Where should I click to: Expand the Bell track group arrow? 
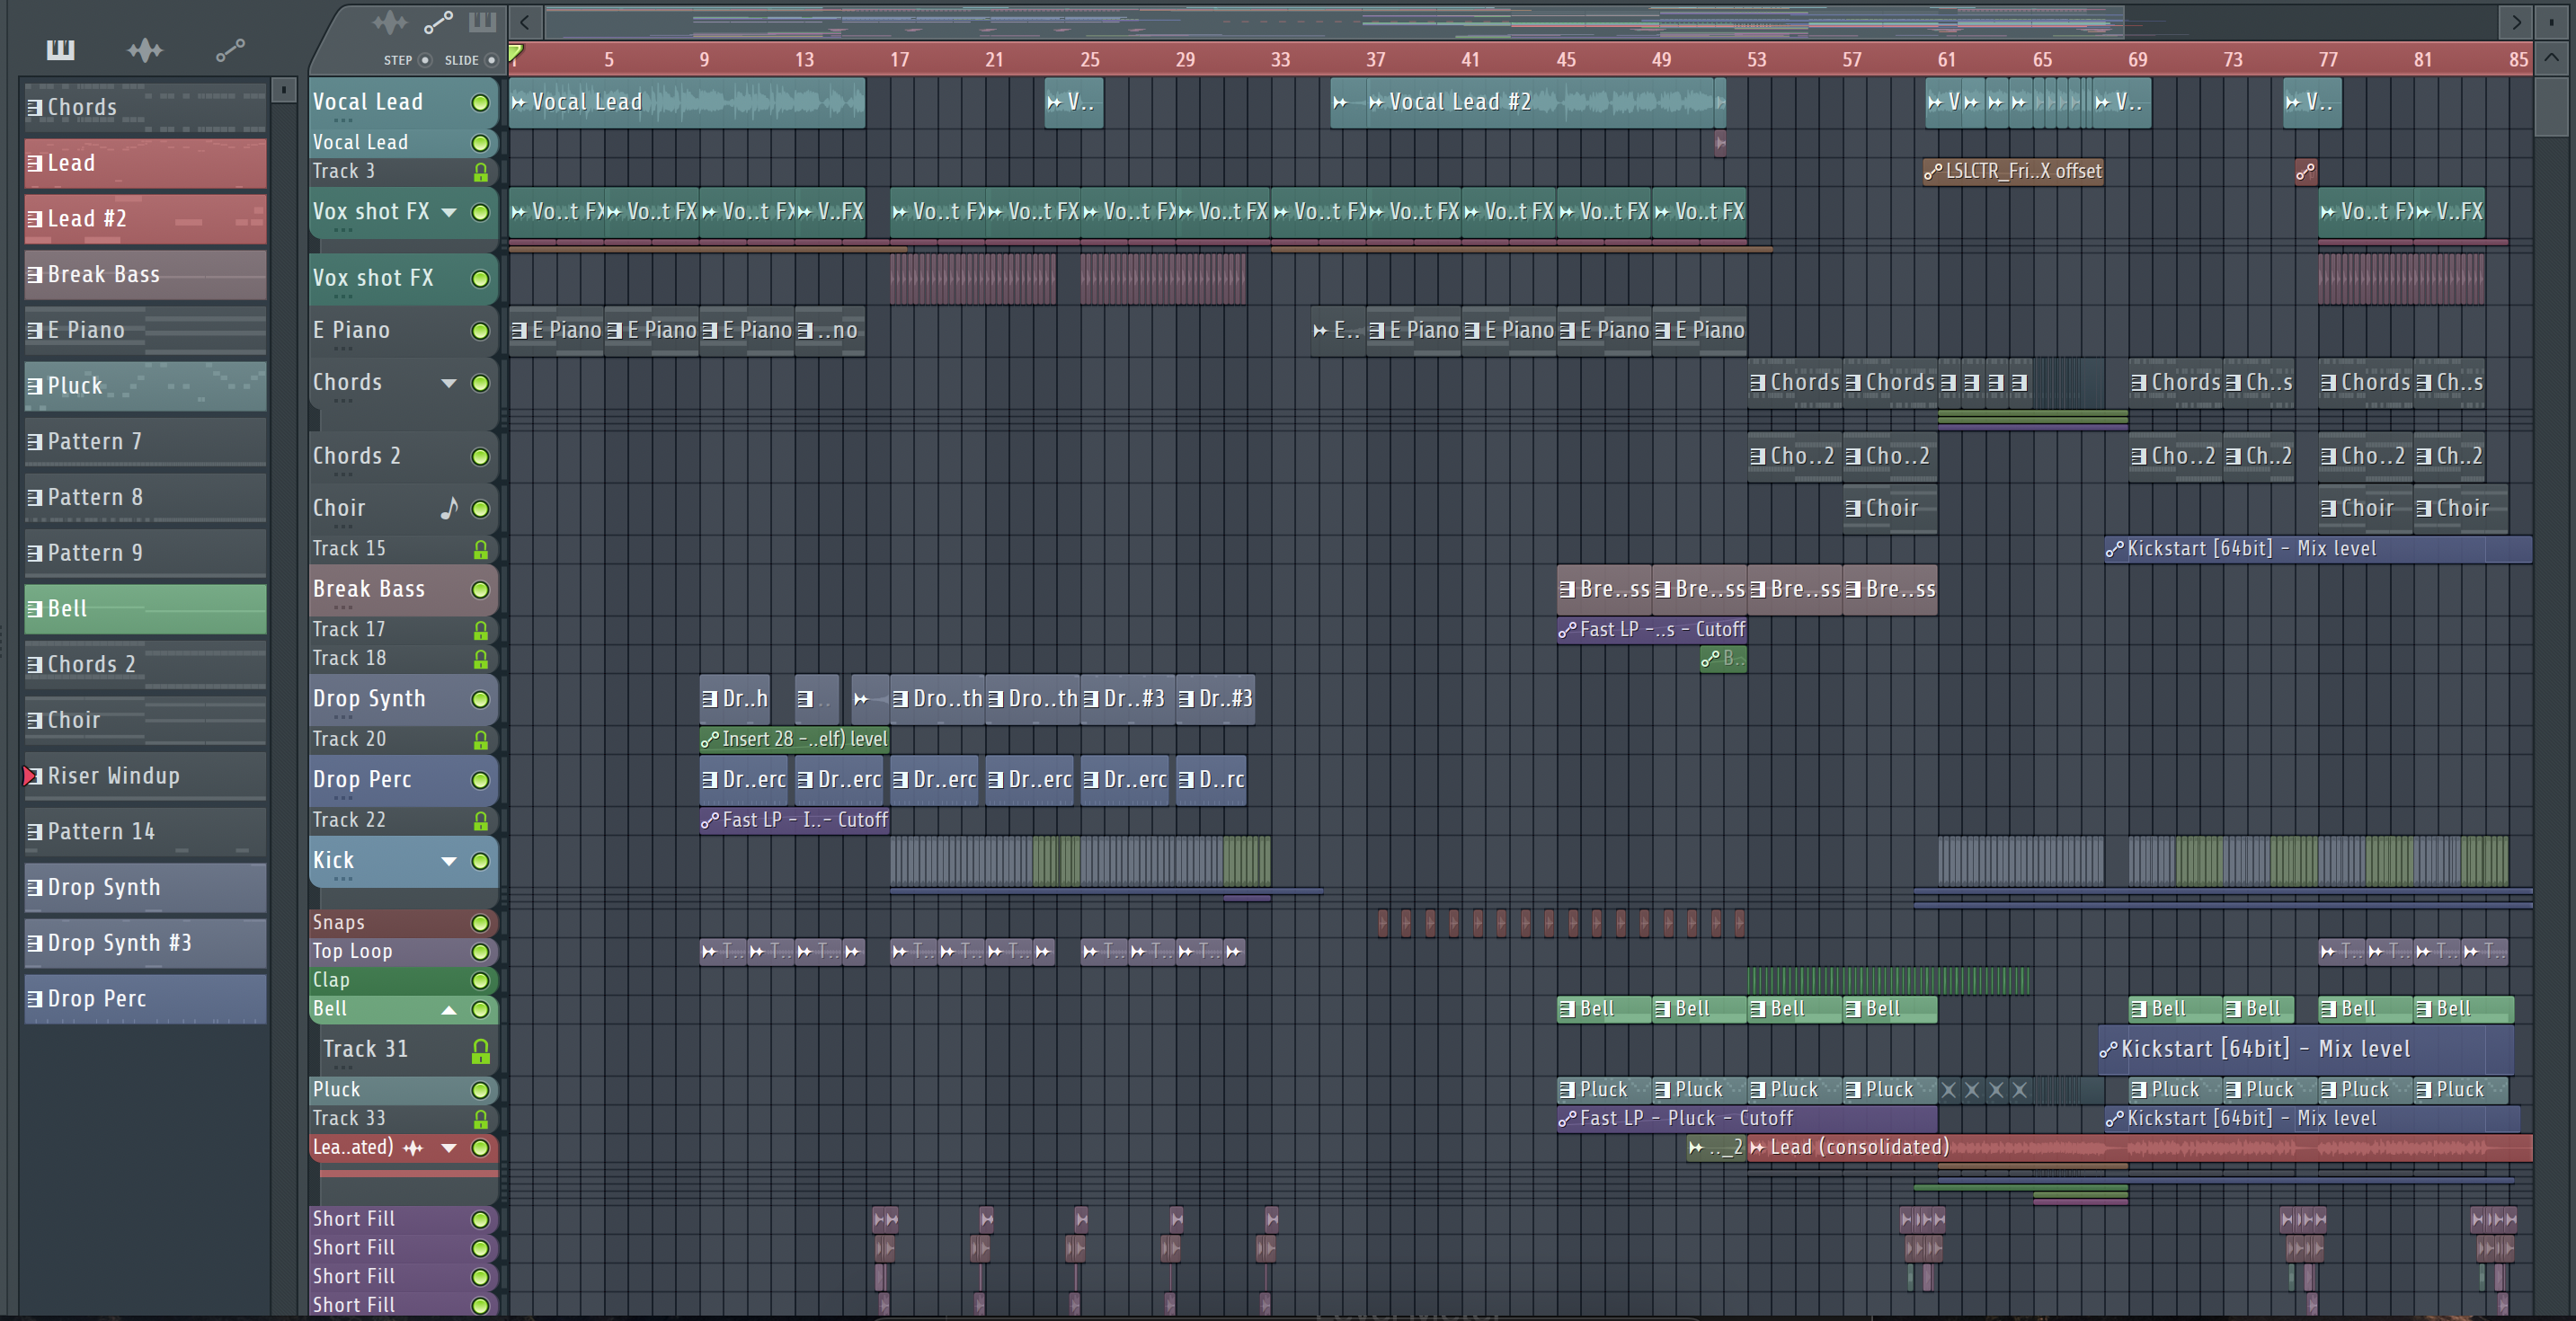coord(449,1010)
